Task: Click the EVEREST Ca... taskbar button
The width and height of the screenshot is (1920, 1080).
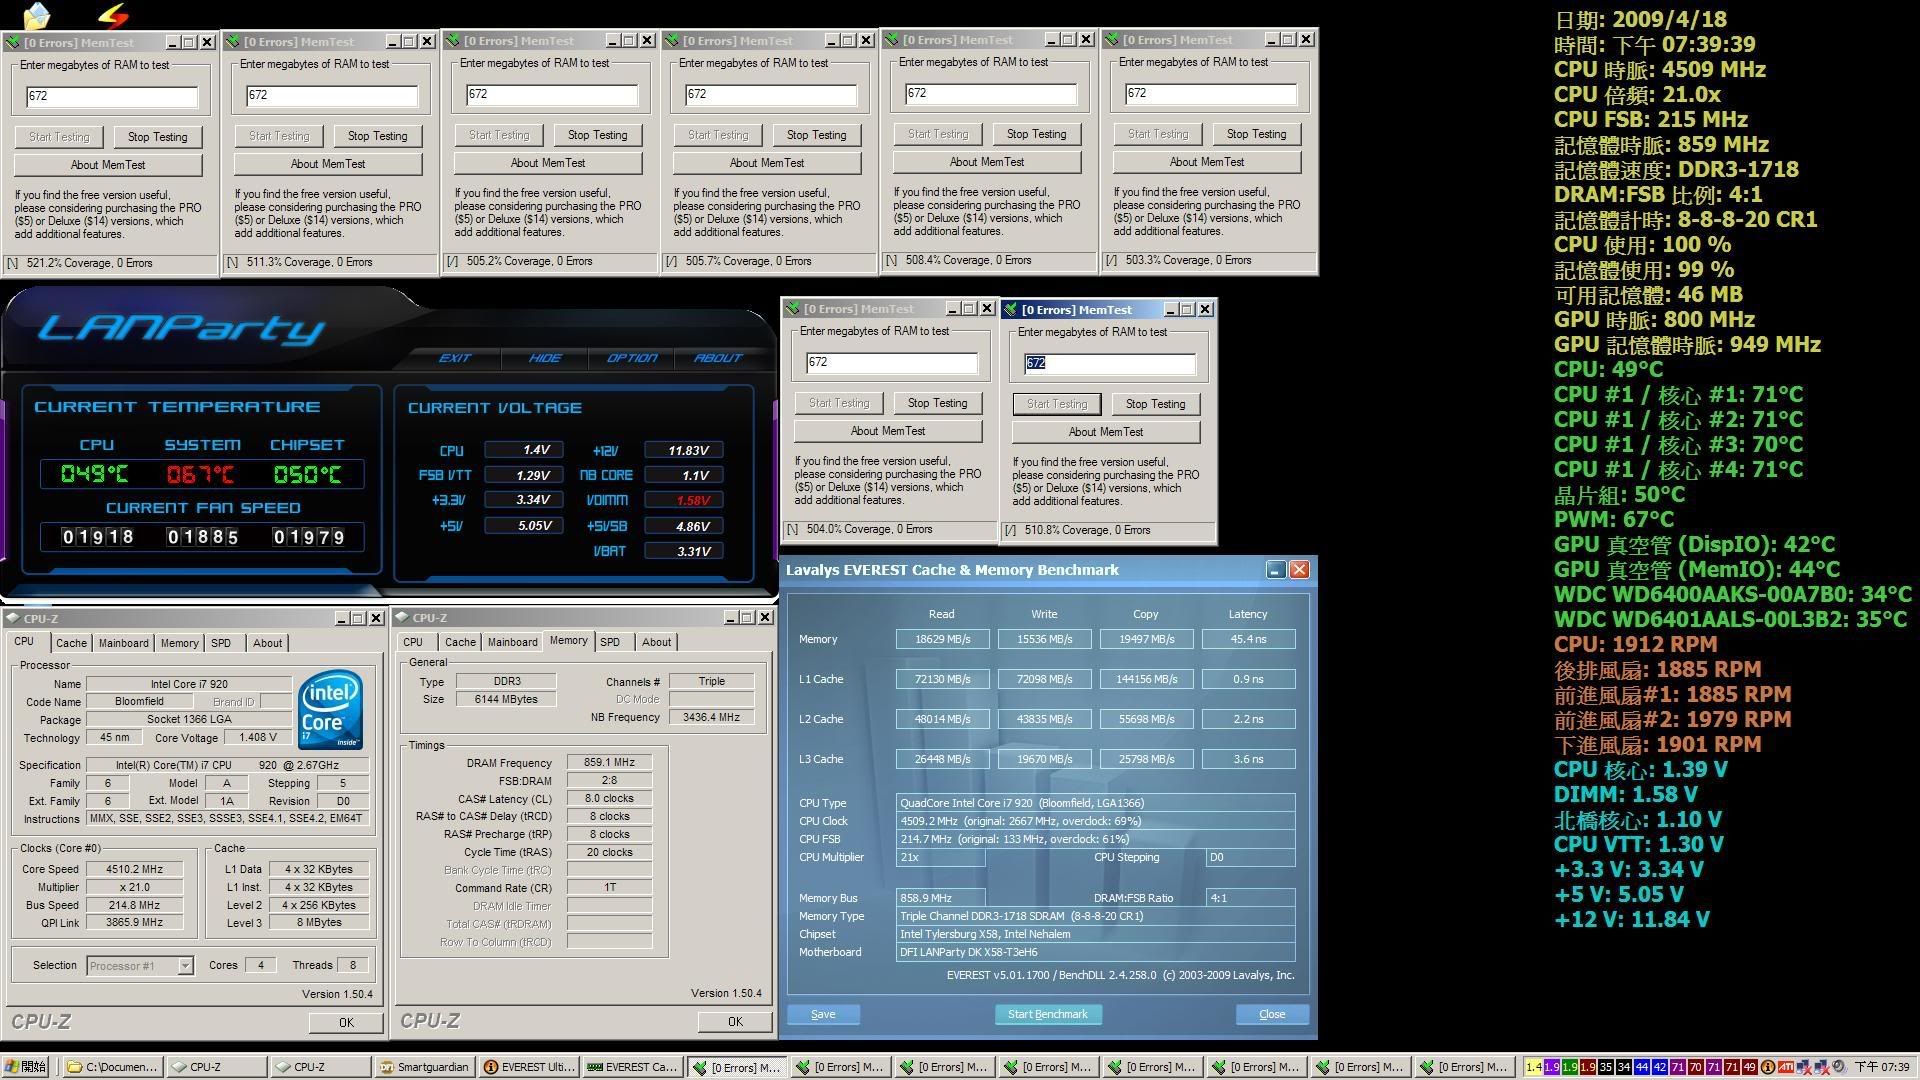Action: click(x=633, y=1067)
